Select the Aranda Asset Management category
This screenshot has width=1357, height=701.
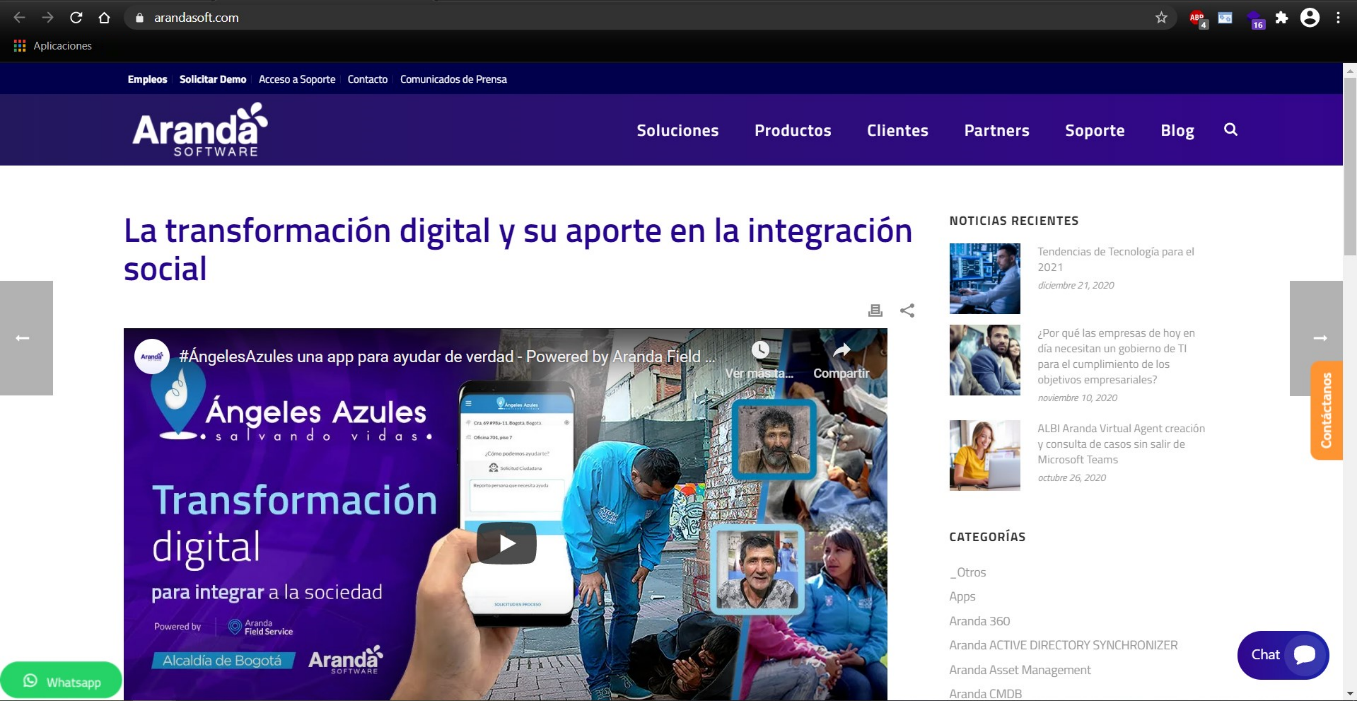coord(1020,670)
